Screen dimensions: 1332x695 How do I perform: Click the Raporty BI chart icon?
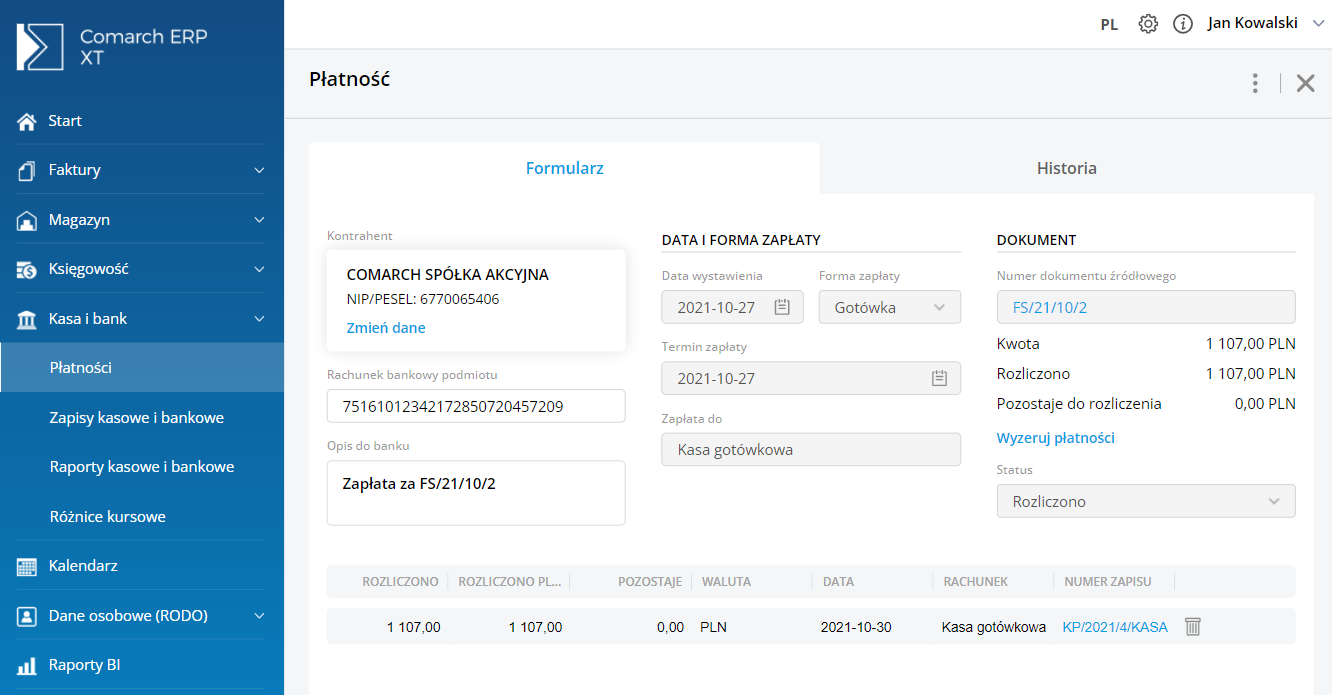tap(27, 665)
